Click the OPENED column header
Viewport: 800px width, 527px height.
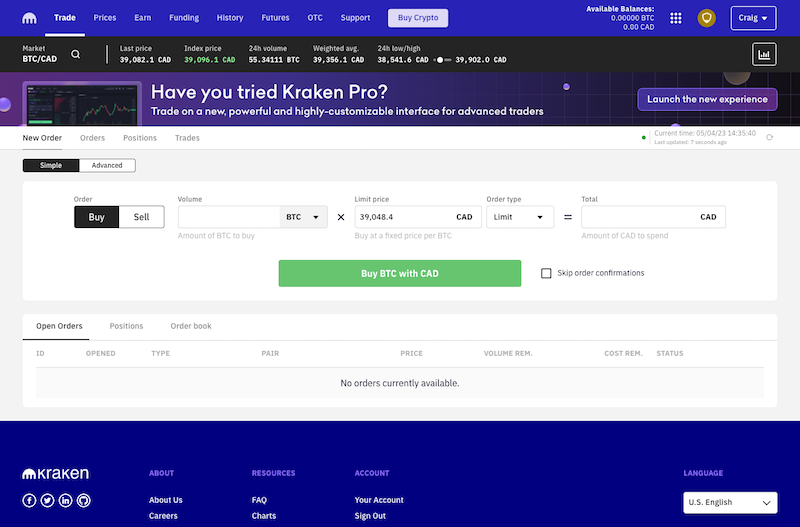coord(101,353)
